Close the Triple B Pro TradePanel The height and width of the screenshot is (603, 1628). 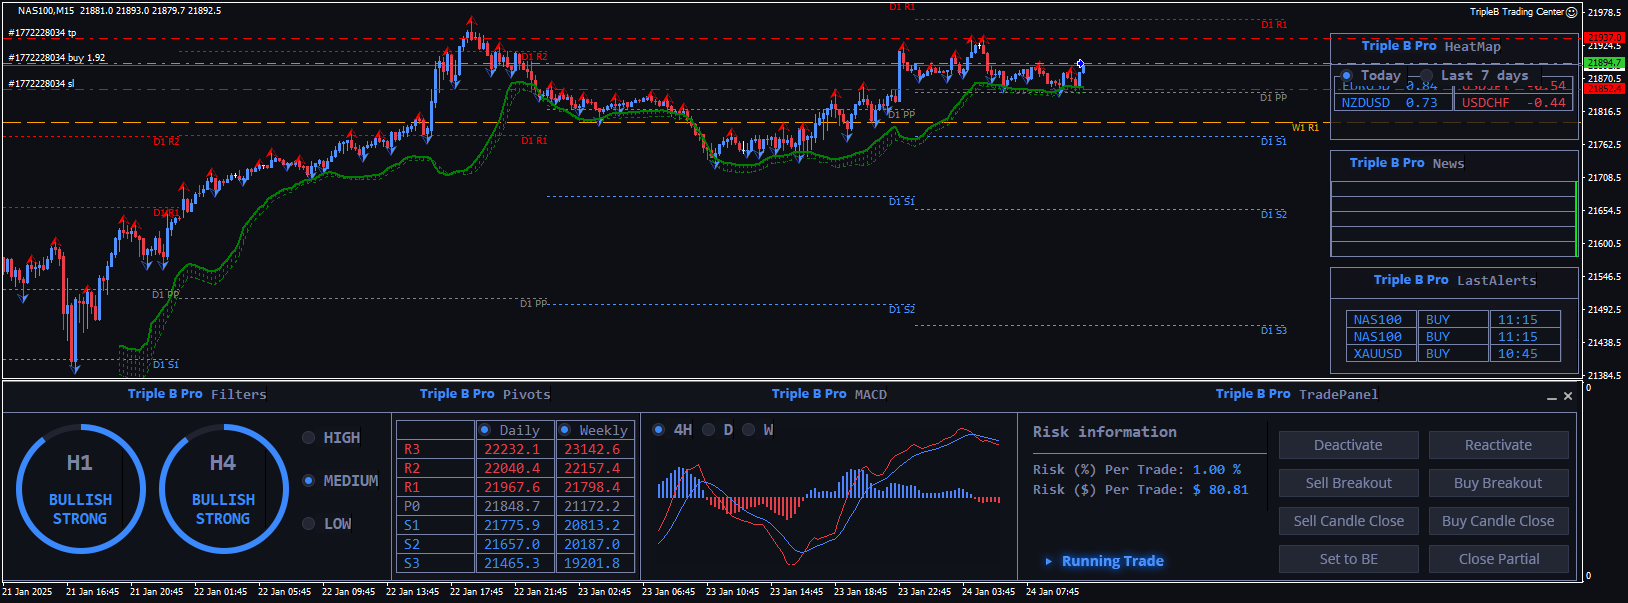pos(1568,396)
